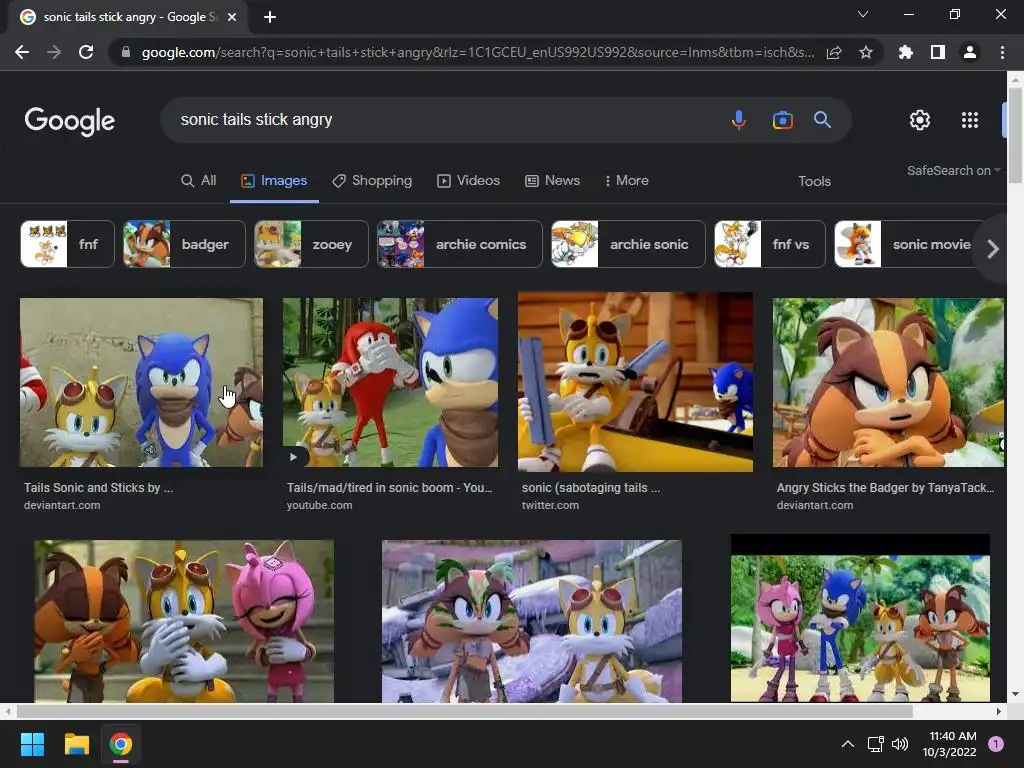Select the Images tab

[274, 181]
